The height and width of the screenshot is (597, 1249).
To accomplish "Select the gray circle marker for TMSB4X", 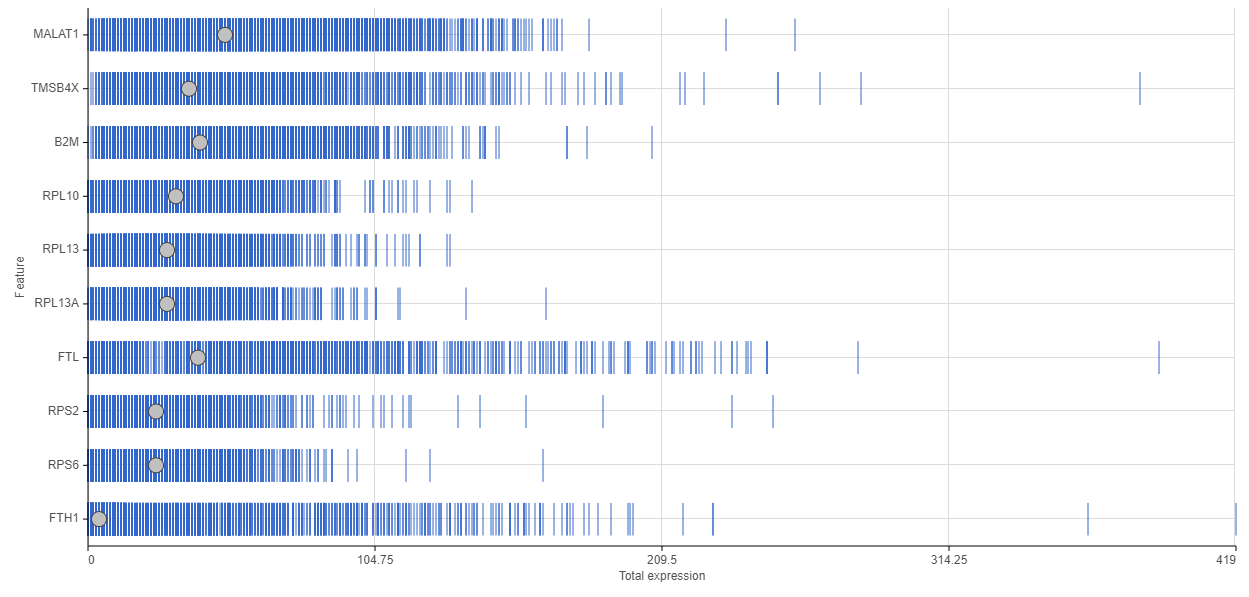I will (189, 89).
